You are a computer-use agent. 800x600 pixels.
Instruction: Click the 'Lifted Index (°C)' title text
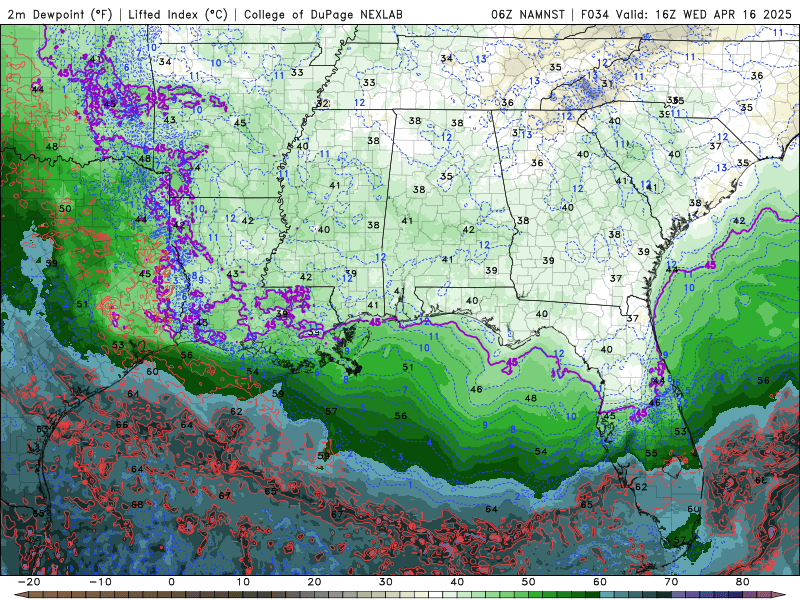177,14
